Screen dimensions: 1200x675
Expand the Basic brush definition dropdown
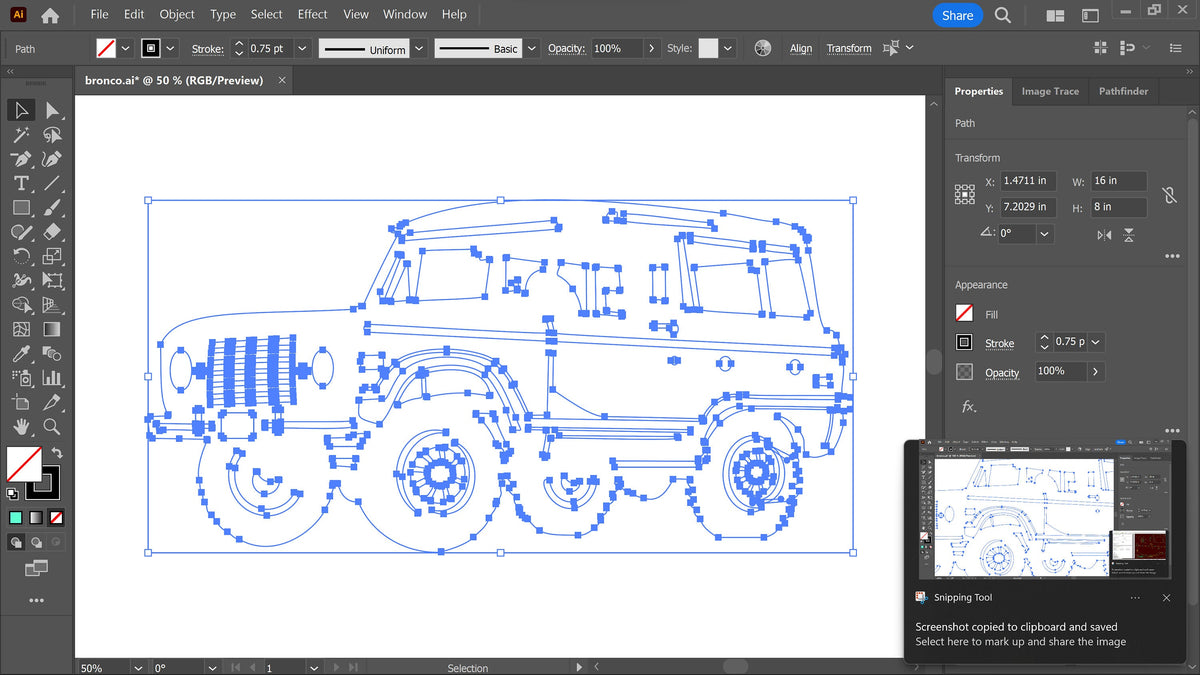[x=531, y=48]
